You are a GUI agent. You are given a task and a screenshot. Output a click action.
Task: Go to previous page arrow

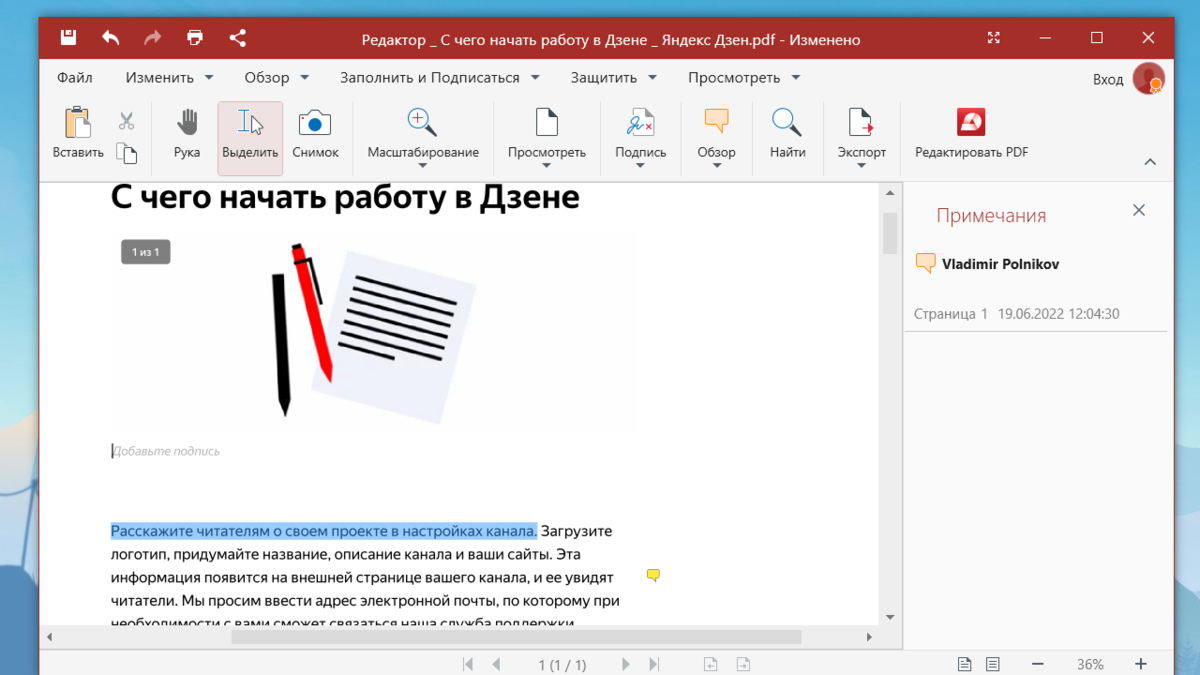point(496,664)
